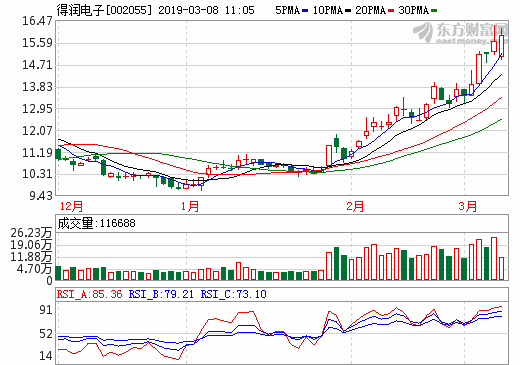
Task: Click the green 30PMA color swatch
Action: pyautogui.click(x=434, y=11)
